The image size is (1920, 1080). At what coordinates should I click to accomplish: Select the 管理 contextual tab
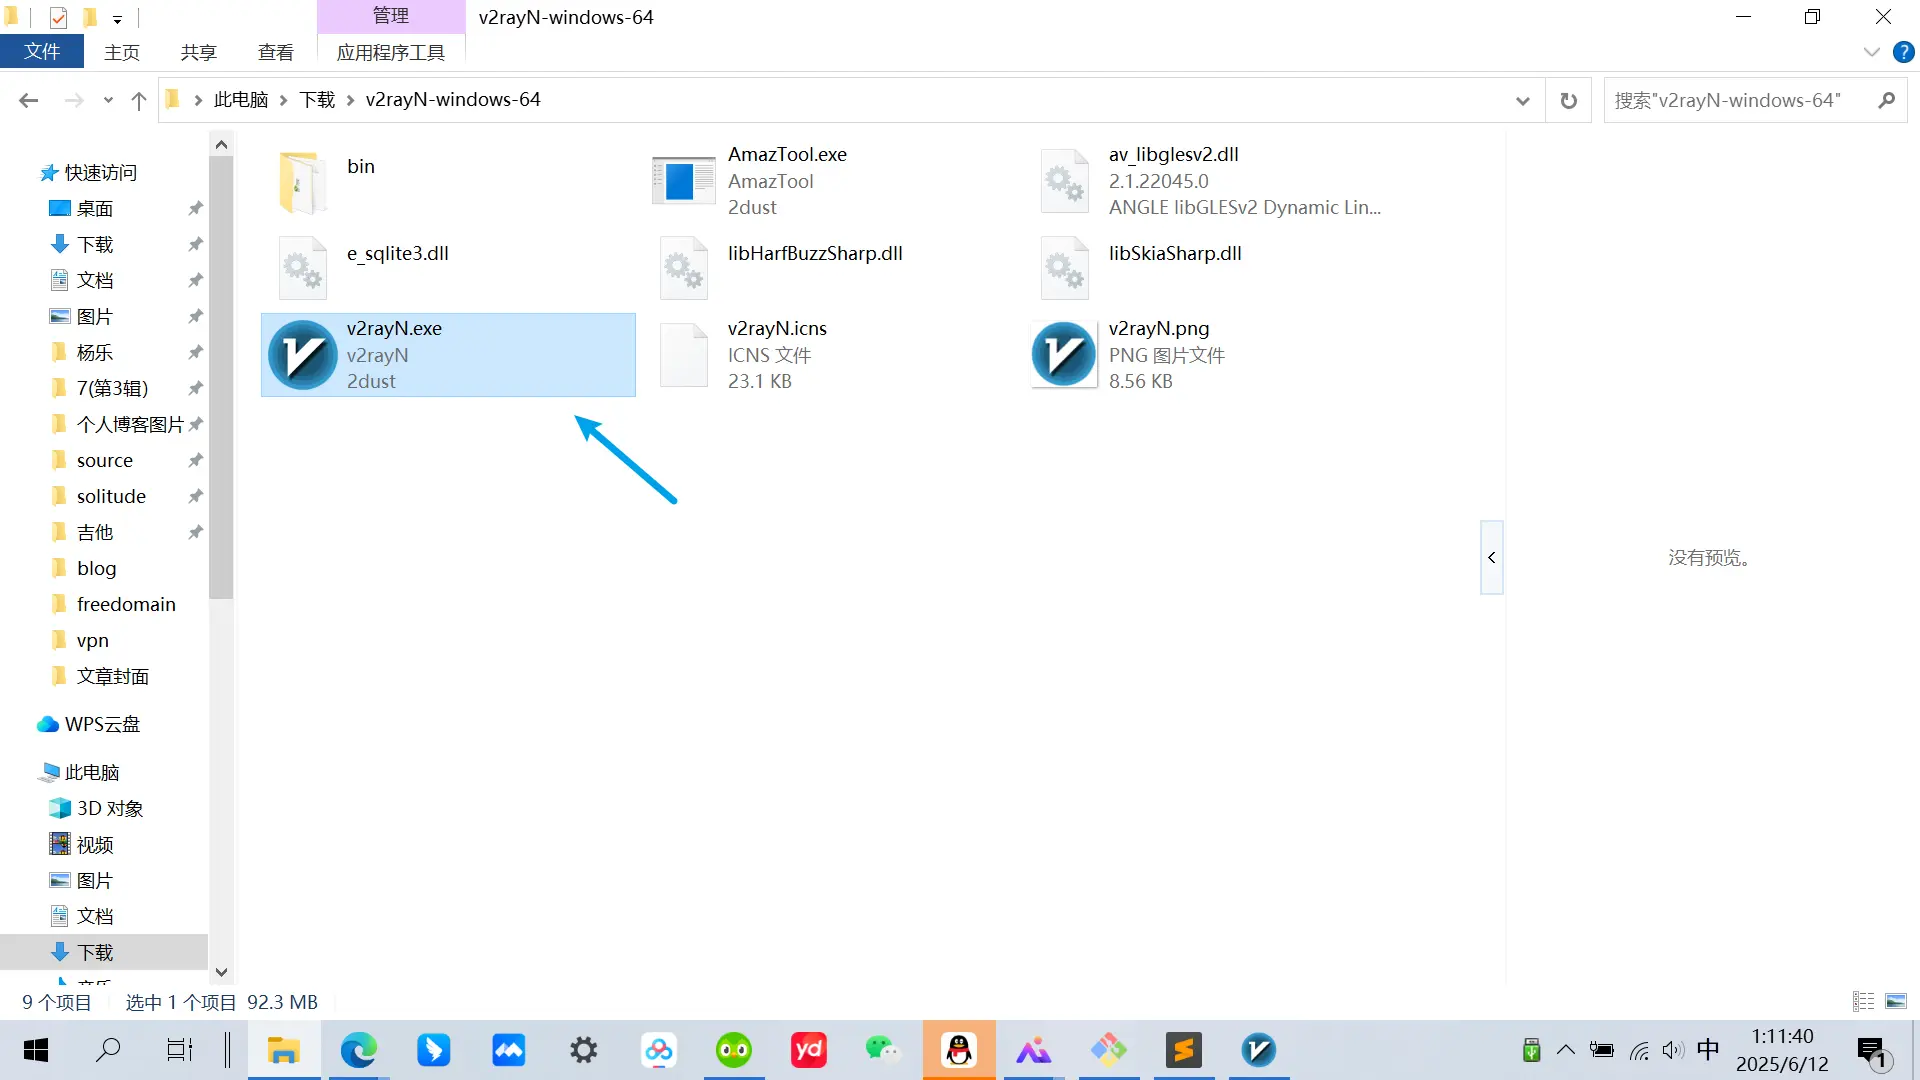click(391, 16)
